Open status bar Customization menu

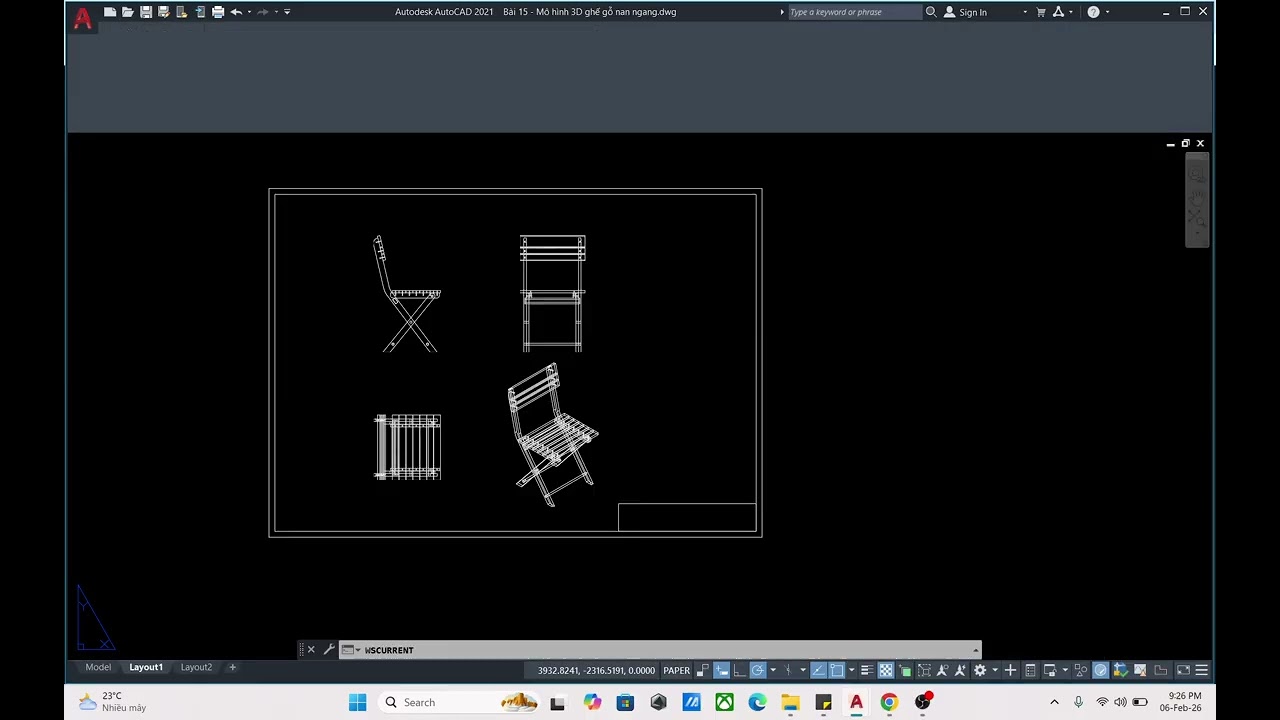[x=1202, y=670]
